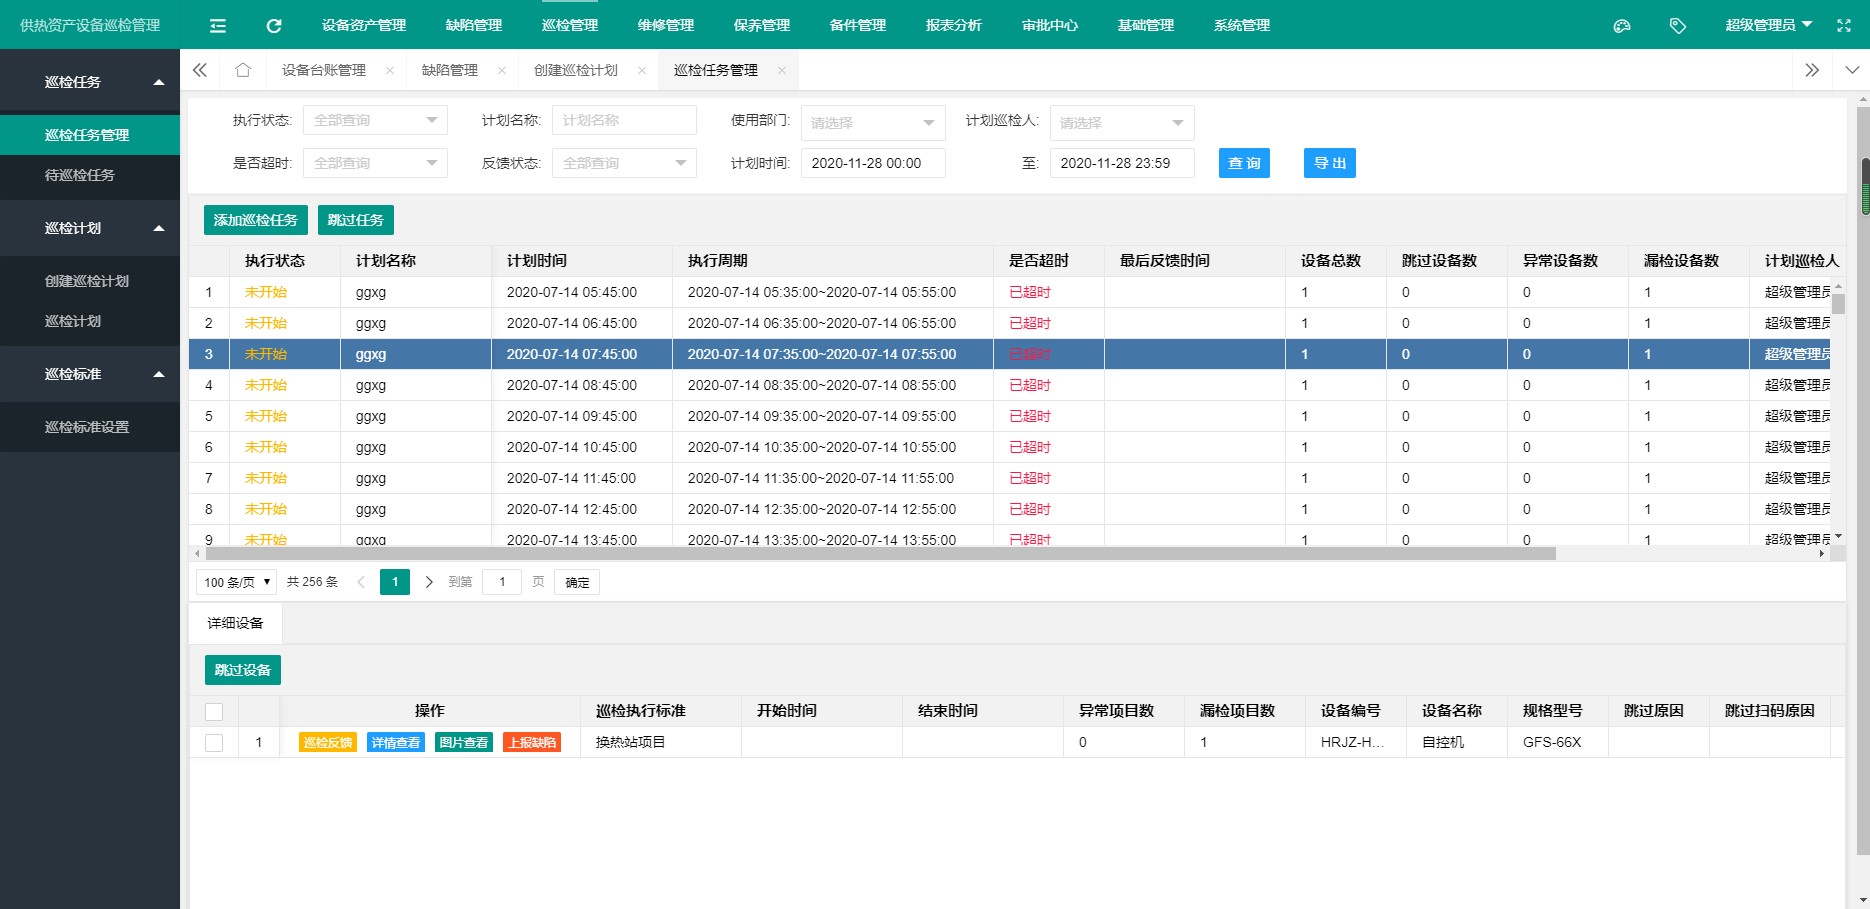Viewport: 1870px width, 909px height.
Task: Click the end date field 2020-11-28 23:59
Action: coord(1122,163)
